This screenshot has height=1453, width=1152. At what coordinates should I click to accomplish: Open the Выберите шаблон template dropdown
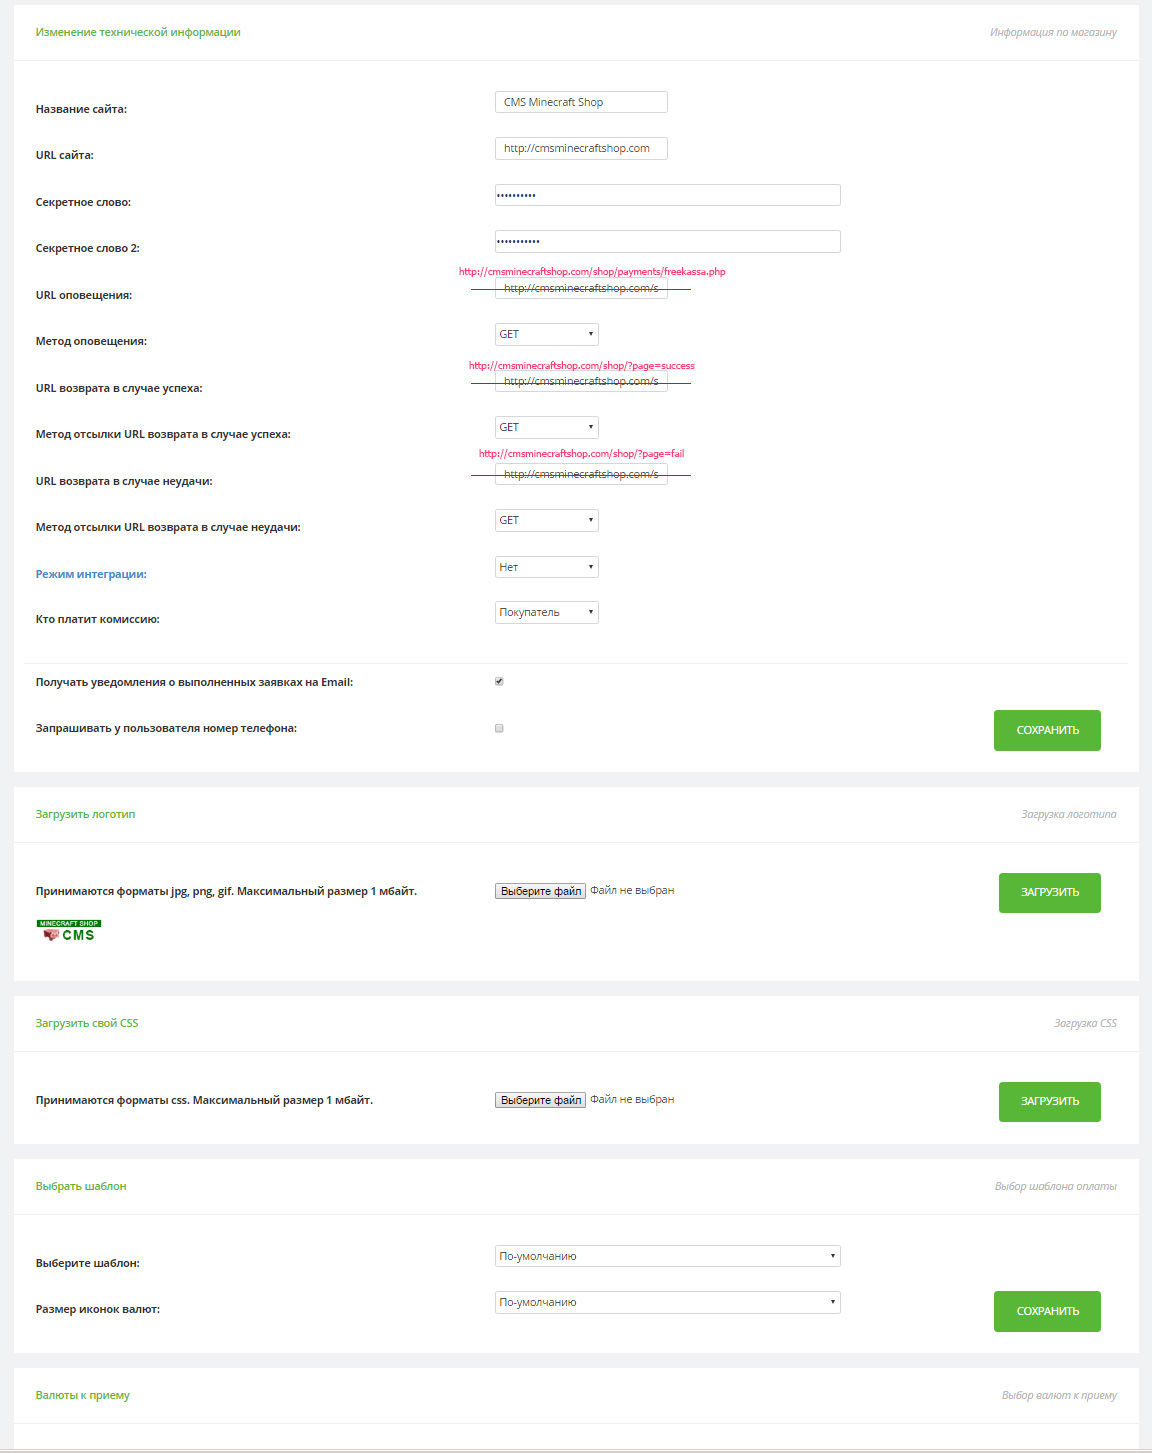[667, 1256]
